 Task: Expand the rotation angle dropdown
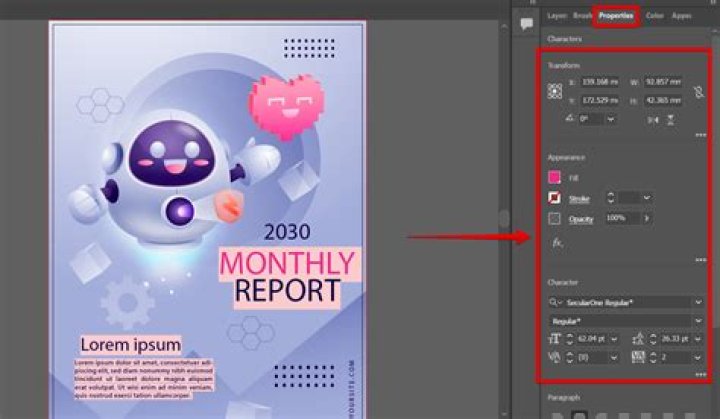coord(610,119)
